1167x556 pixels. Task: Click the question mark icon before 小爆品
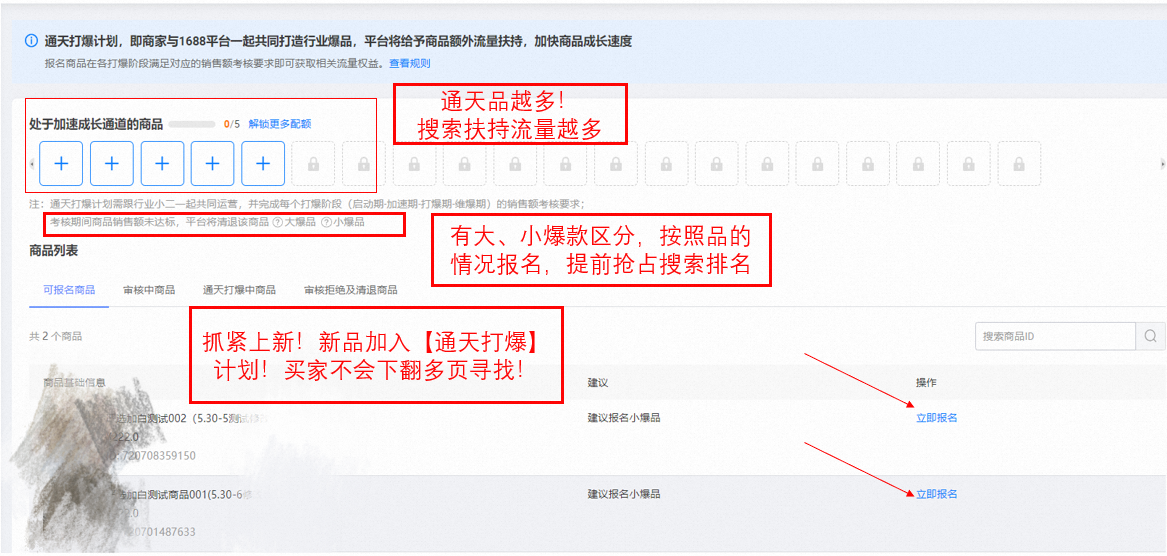pos(326,222)
